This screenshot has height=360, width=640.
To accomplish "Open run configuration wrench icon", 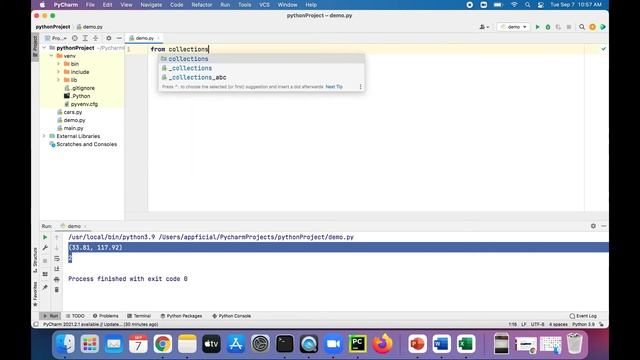I will [x=45, y=248].
